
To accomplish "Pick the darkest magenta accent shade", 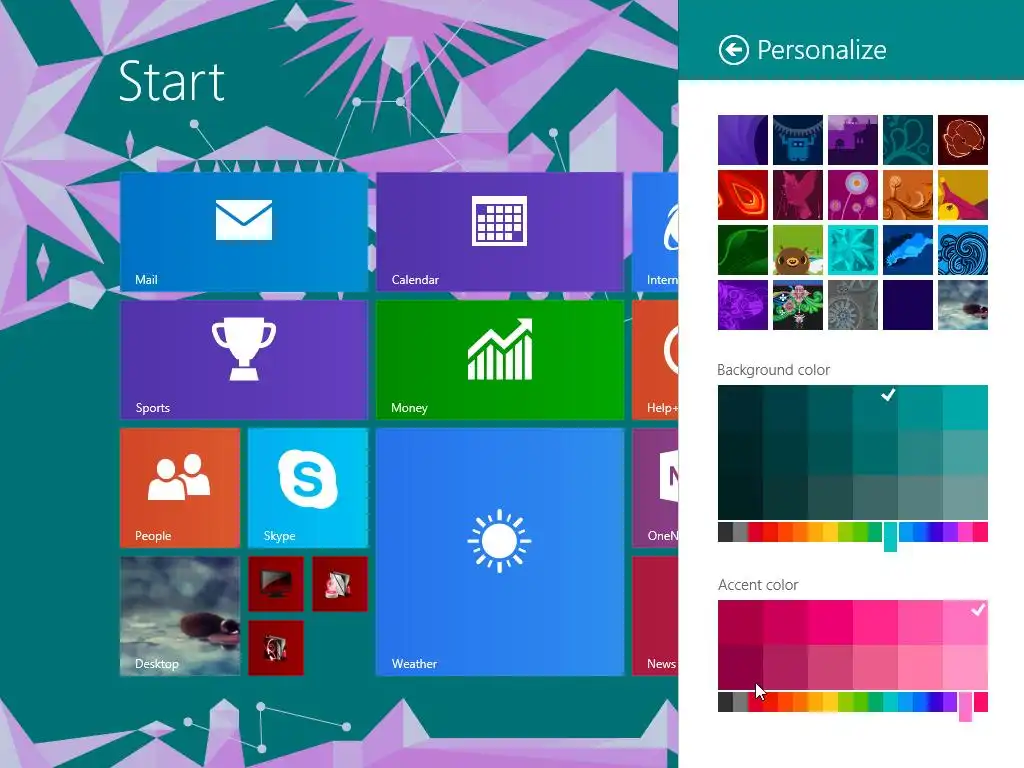I will click(740, 667).
